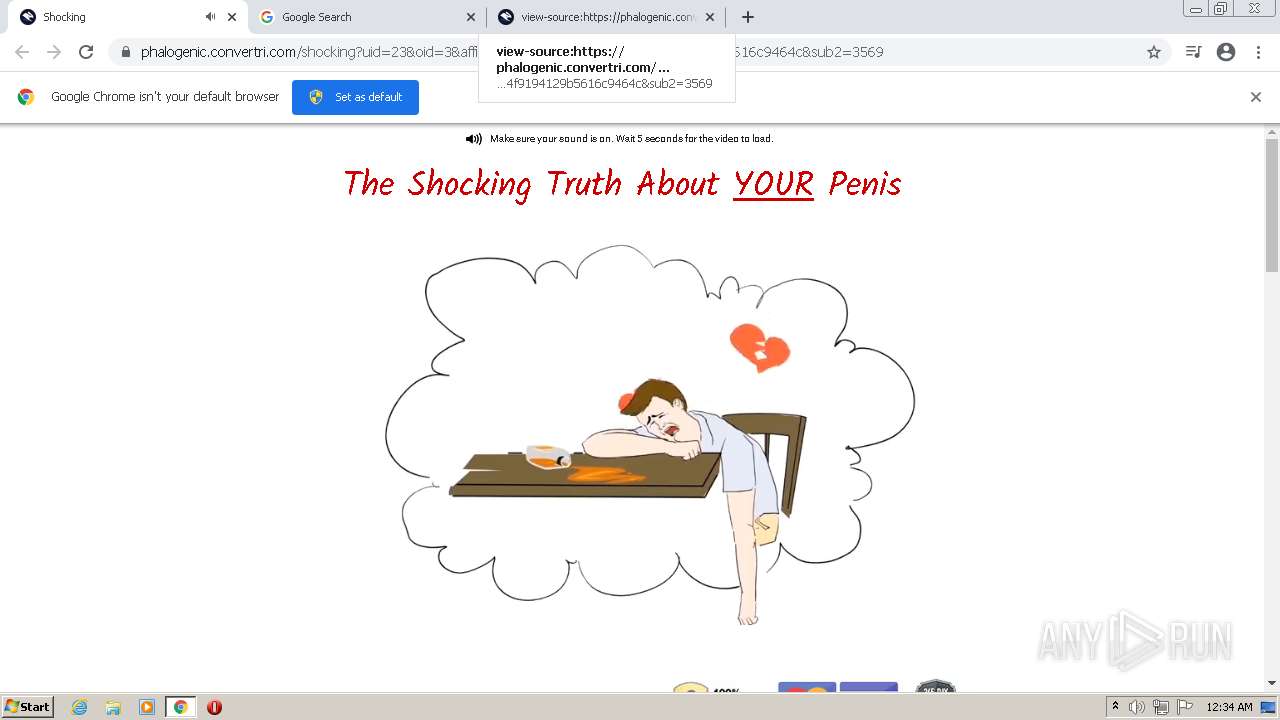Screen dimensions: 1280x720
Task: Click the taskbar clock showing 12:34 AM
Action: point(1229,707)
